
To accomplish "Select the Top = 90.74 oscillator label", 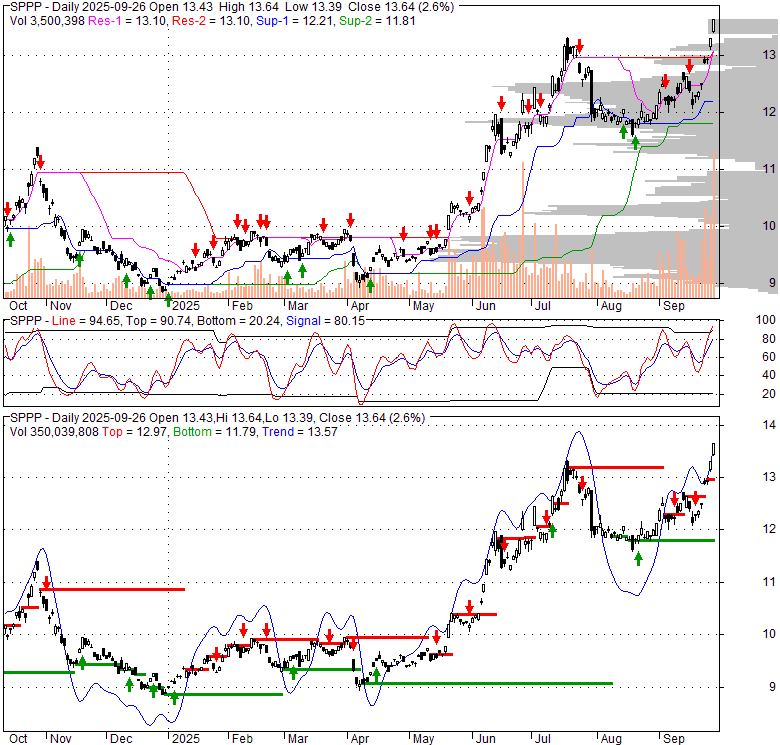I will 159,321.
